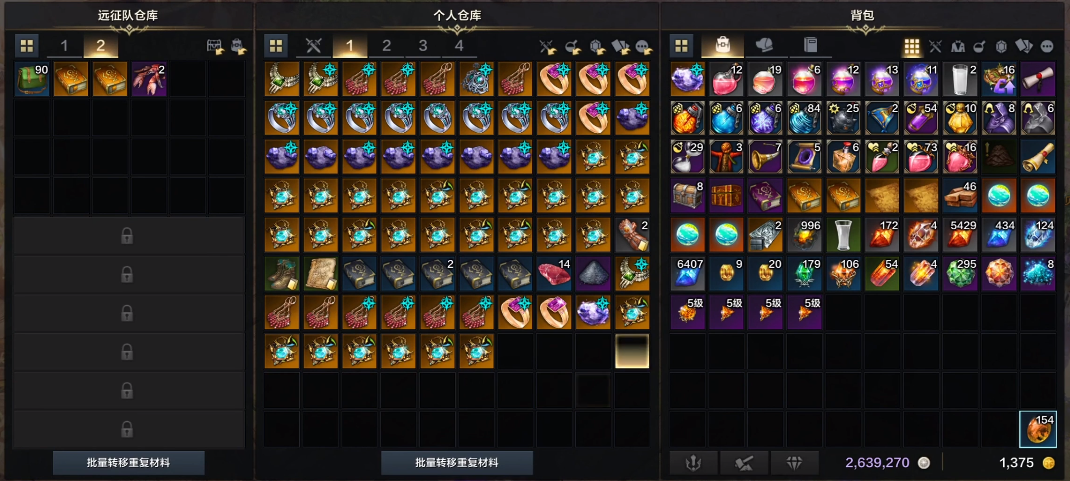Open the pet inventory tab icon

click(x=764, y=46)
